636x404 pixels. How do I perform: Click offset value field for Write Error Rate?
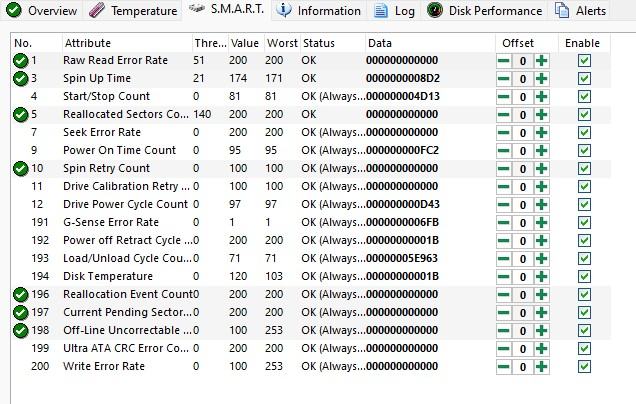[523, 367]
